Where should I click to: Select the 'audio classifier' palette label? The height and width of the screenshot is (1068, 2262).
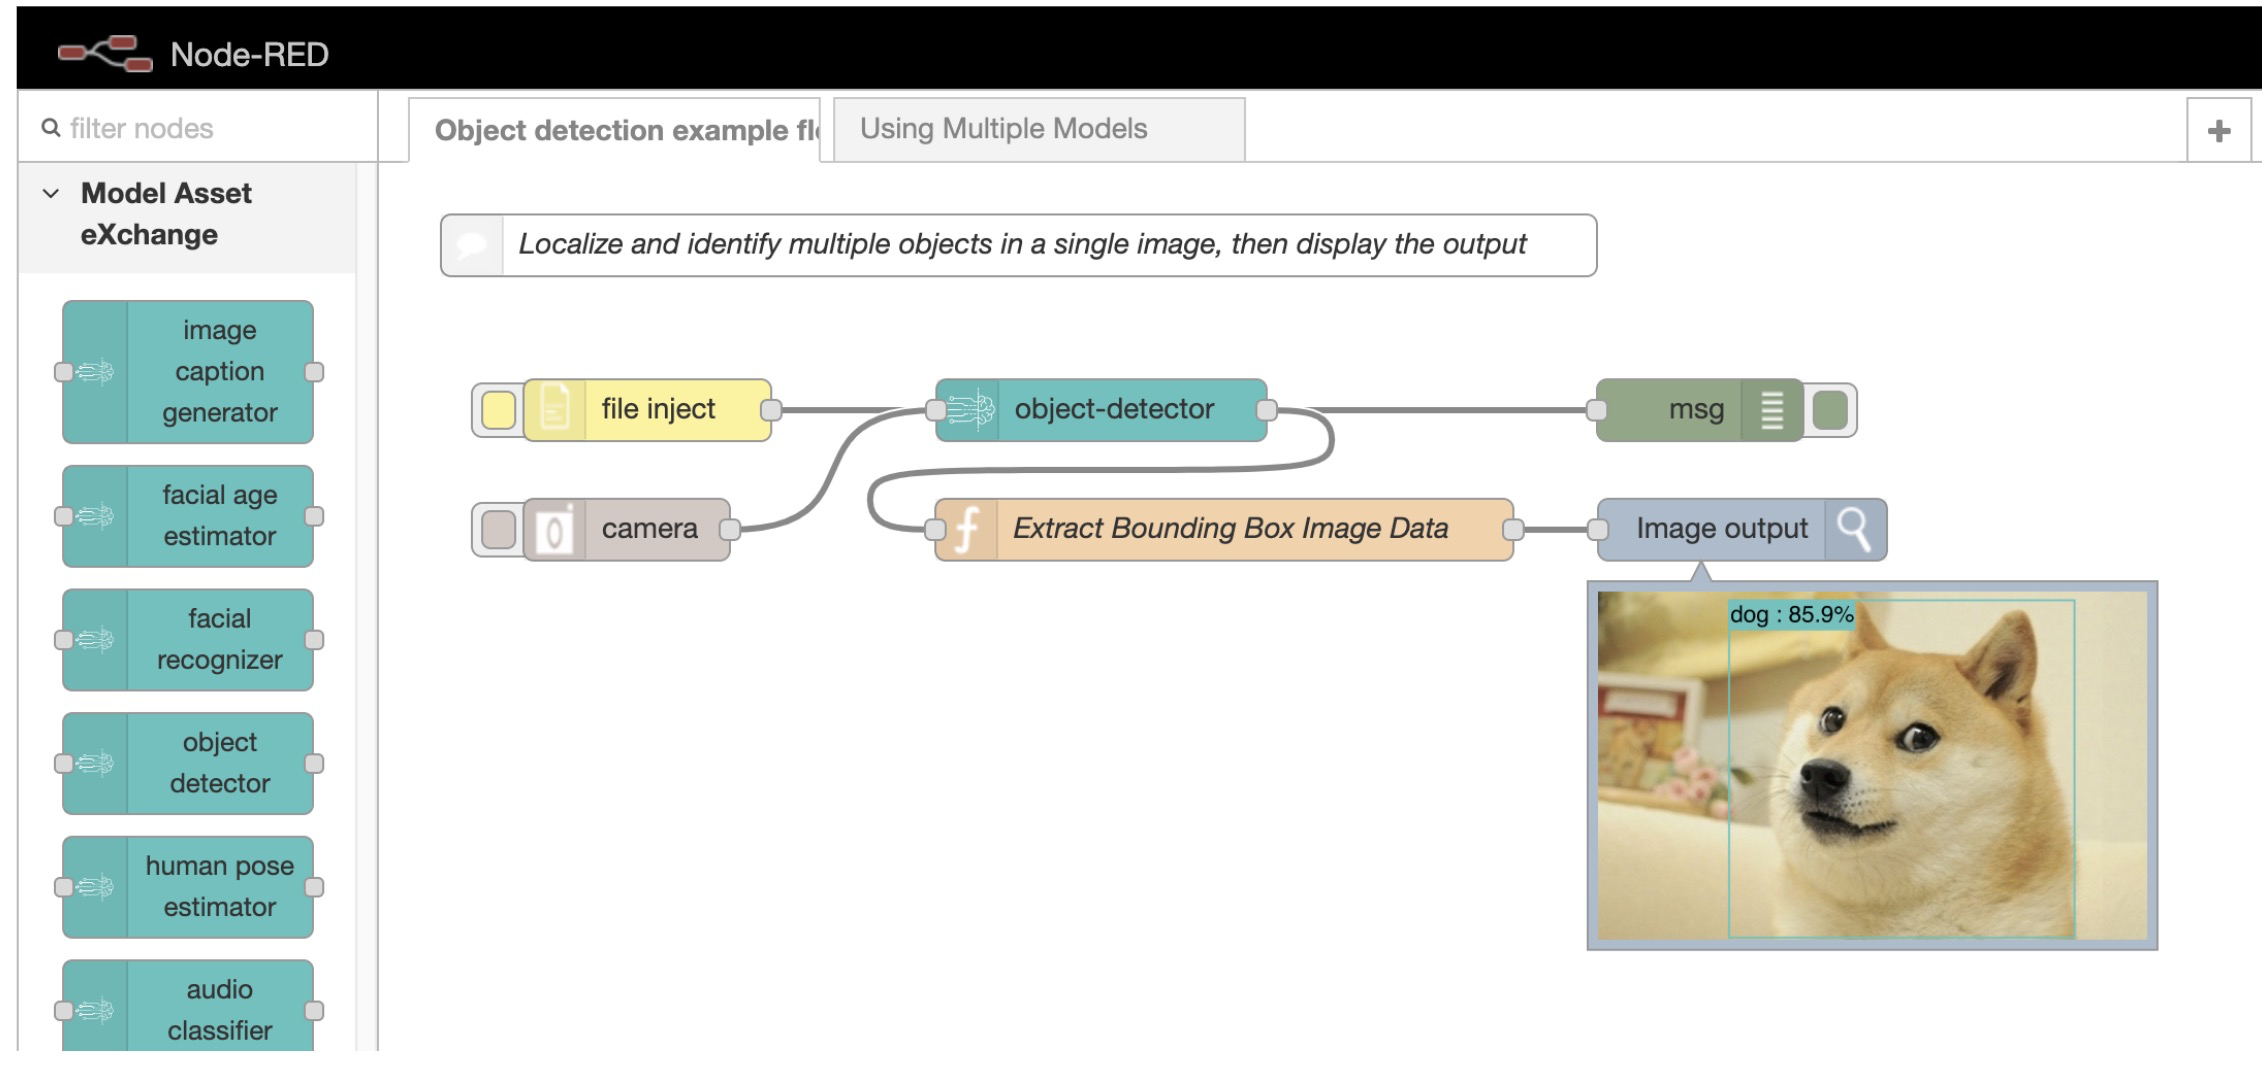tap(220, 1010)
